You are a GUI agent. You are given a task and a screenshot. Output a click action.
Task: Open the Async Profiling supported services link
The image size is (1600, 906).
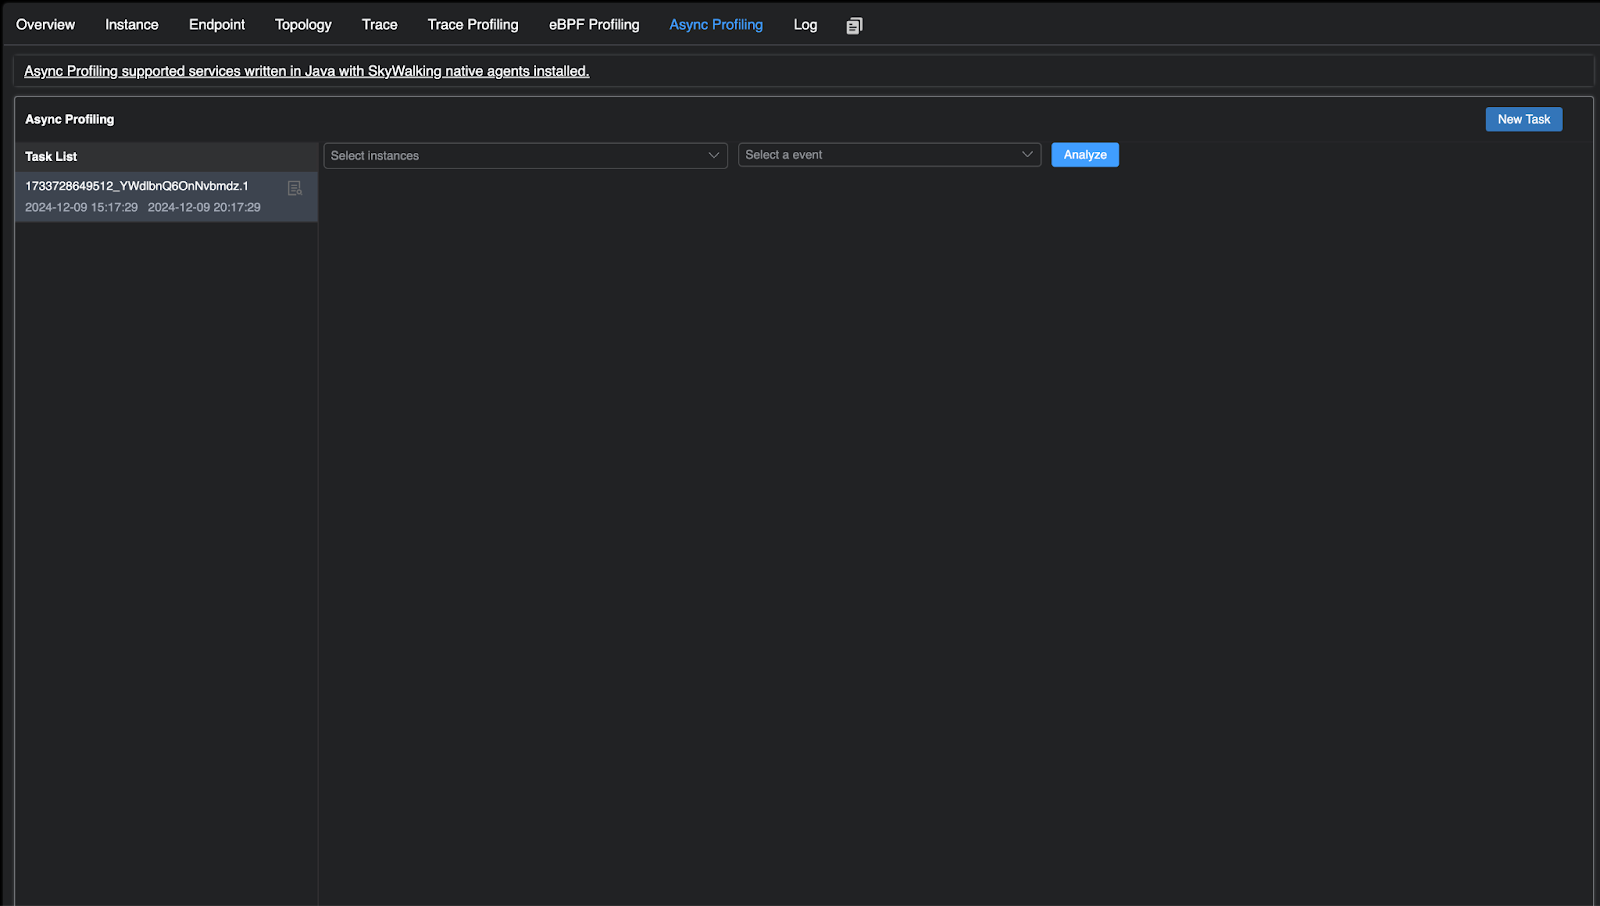306,71
